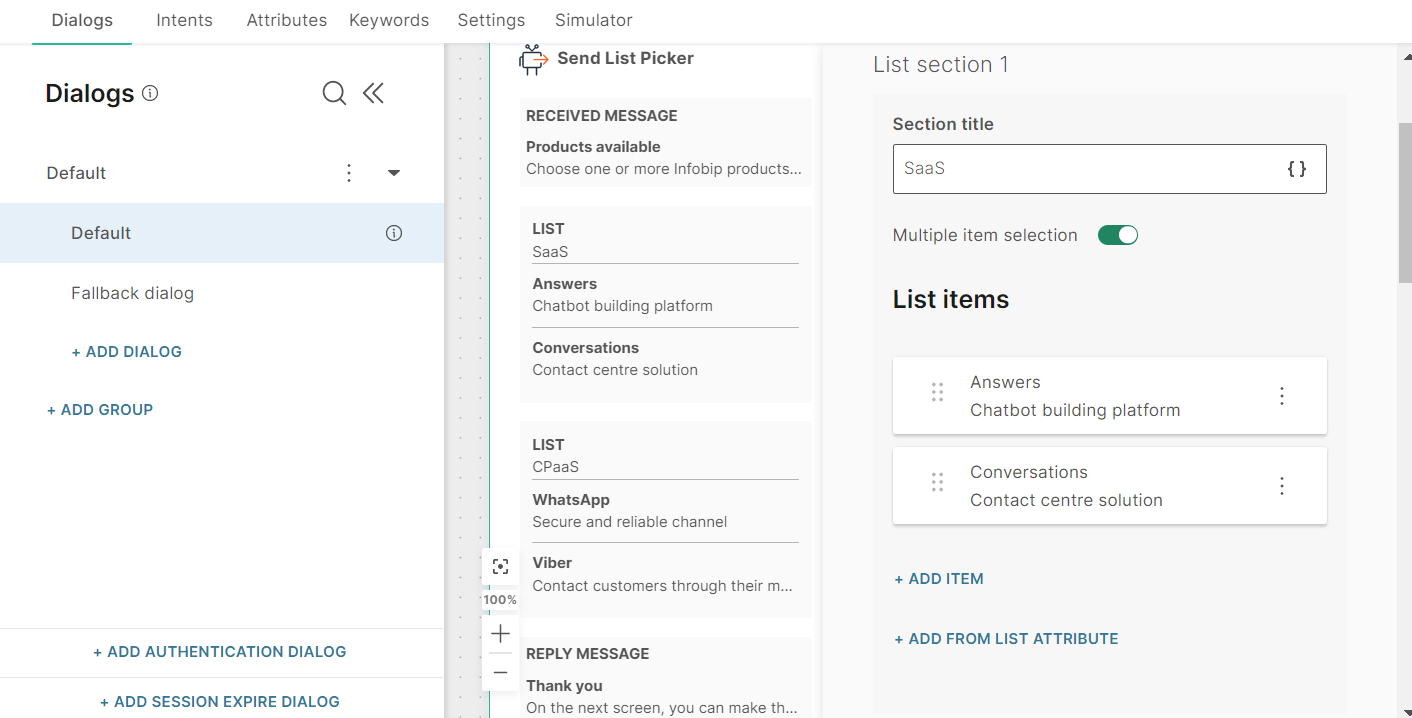This screenshot has width=1412, height=718.
Task: Click the search dialogs magnifier icon
Action: point(334,94)
